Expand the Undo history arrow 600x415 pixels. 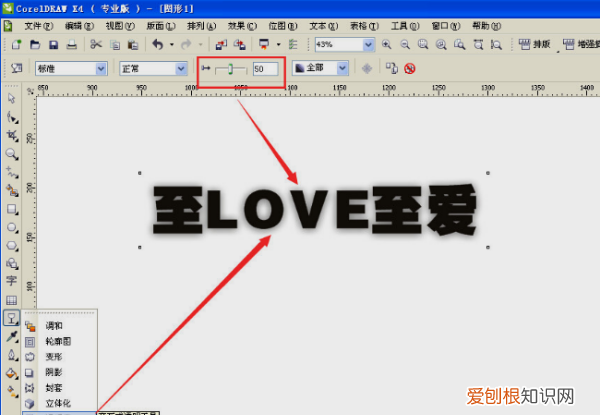click(x=172, y=45)
